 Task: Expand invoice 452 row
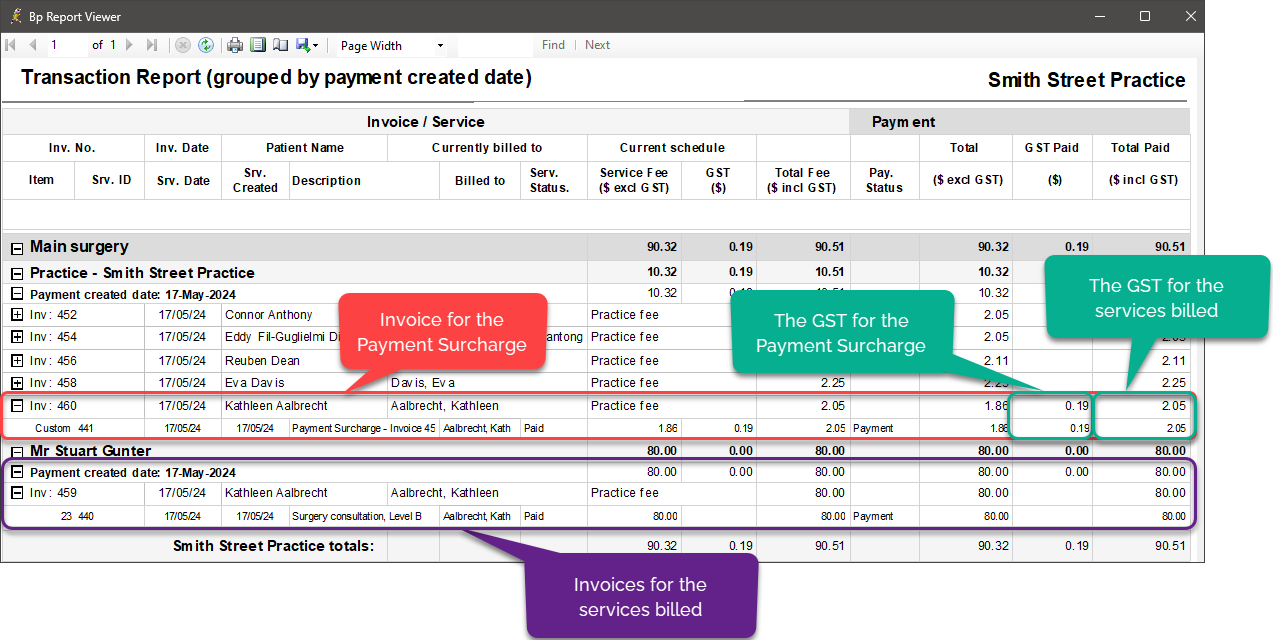tap(17, 315)
